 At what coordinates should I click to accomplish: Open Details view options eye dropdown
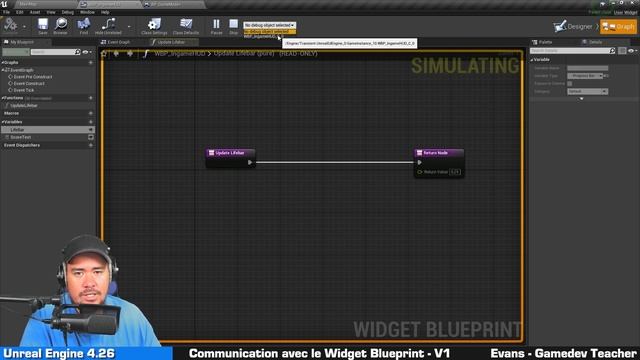coord(632,51)
